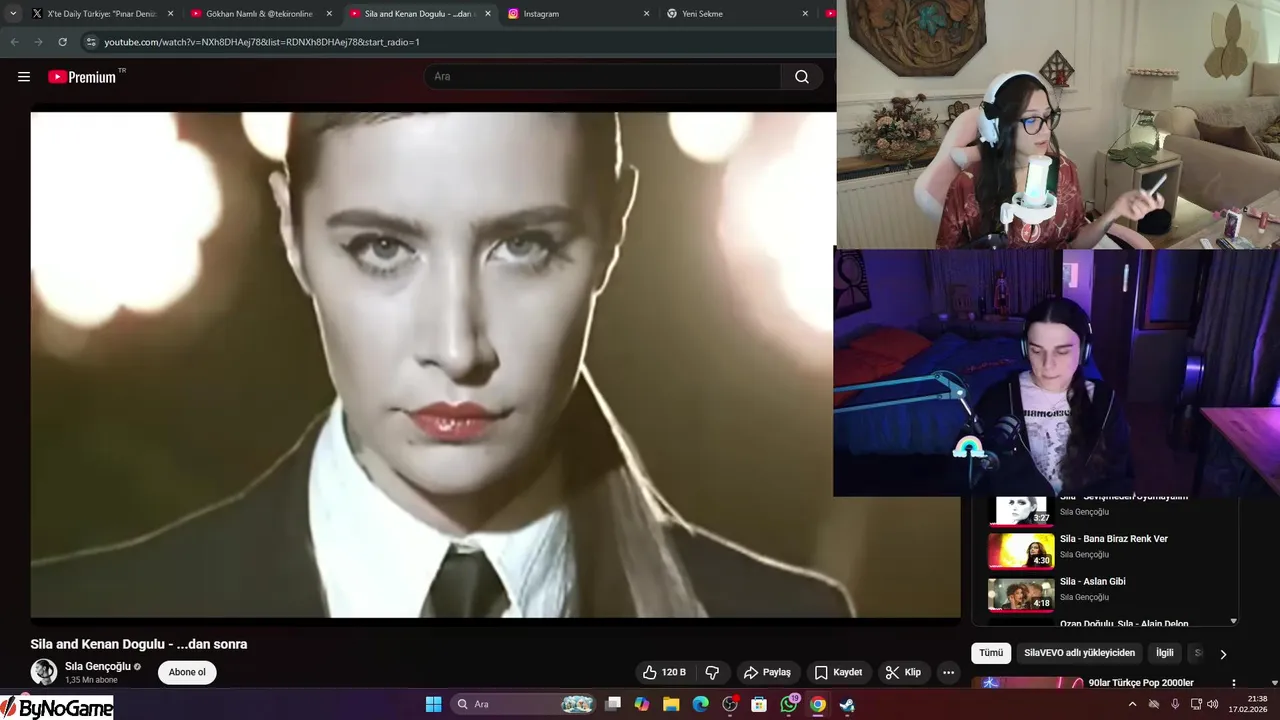This screenshot has width=1280, height=720.
Task: Click the Windows taskbar search box
Action: tap(524, 704)
